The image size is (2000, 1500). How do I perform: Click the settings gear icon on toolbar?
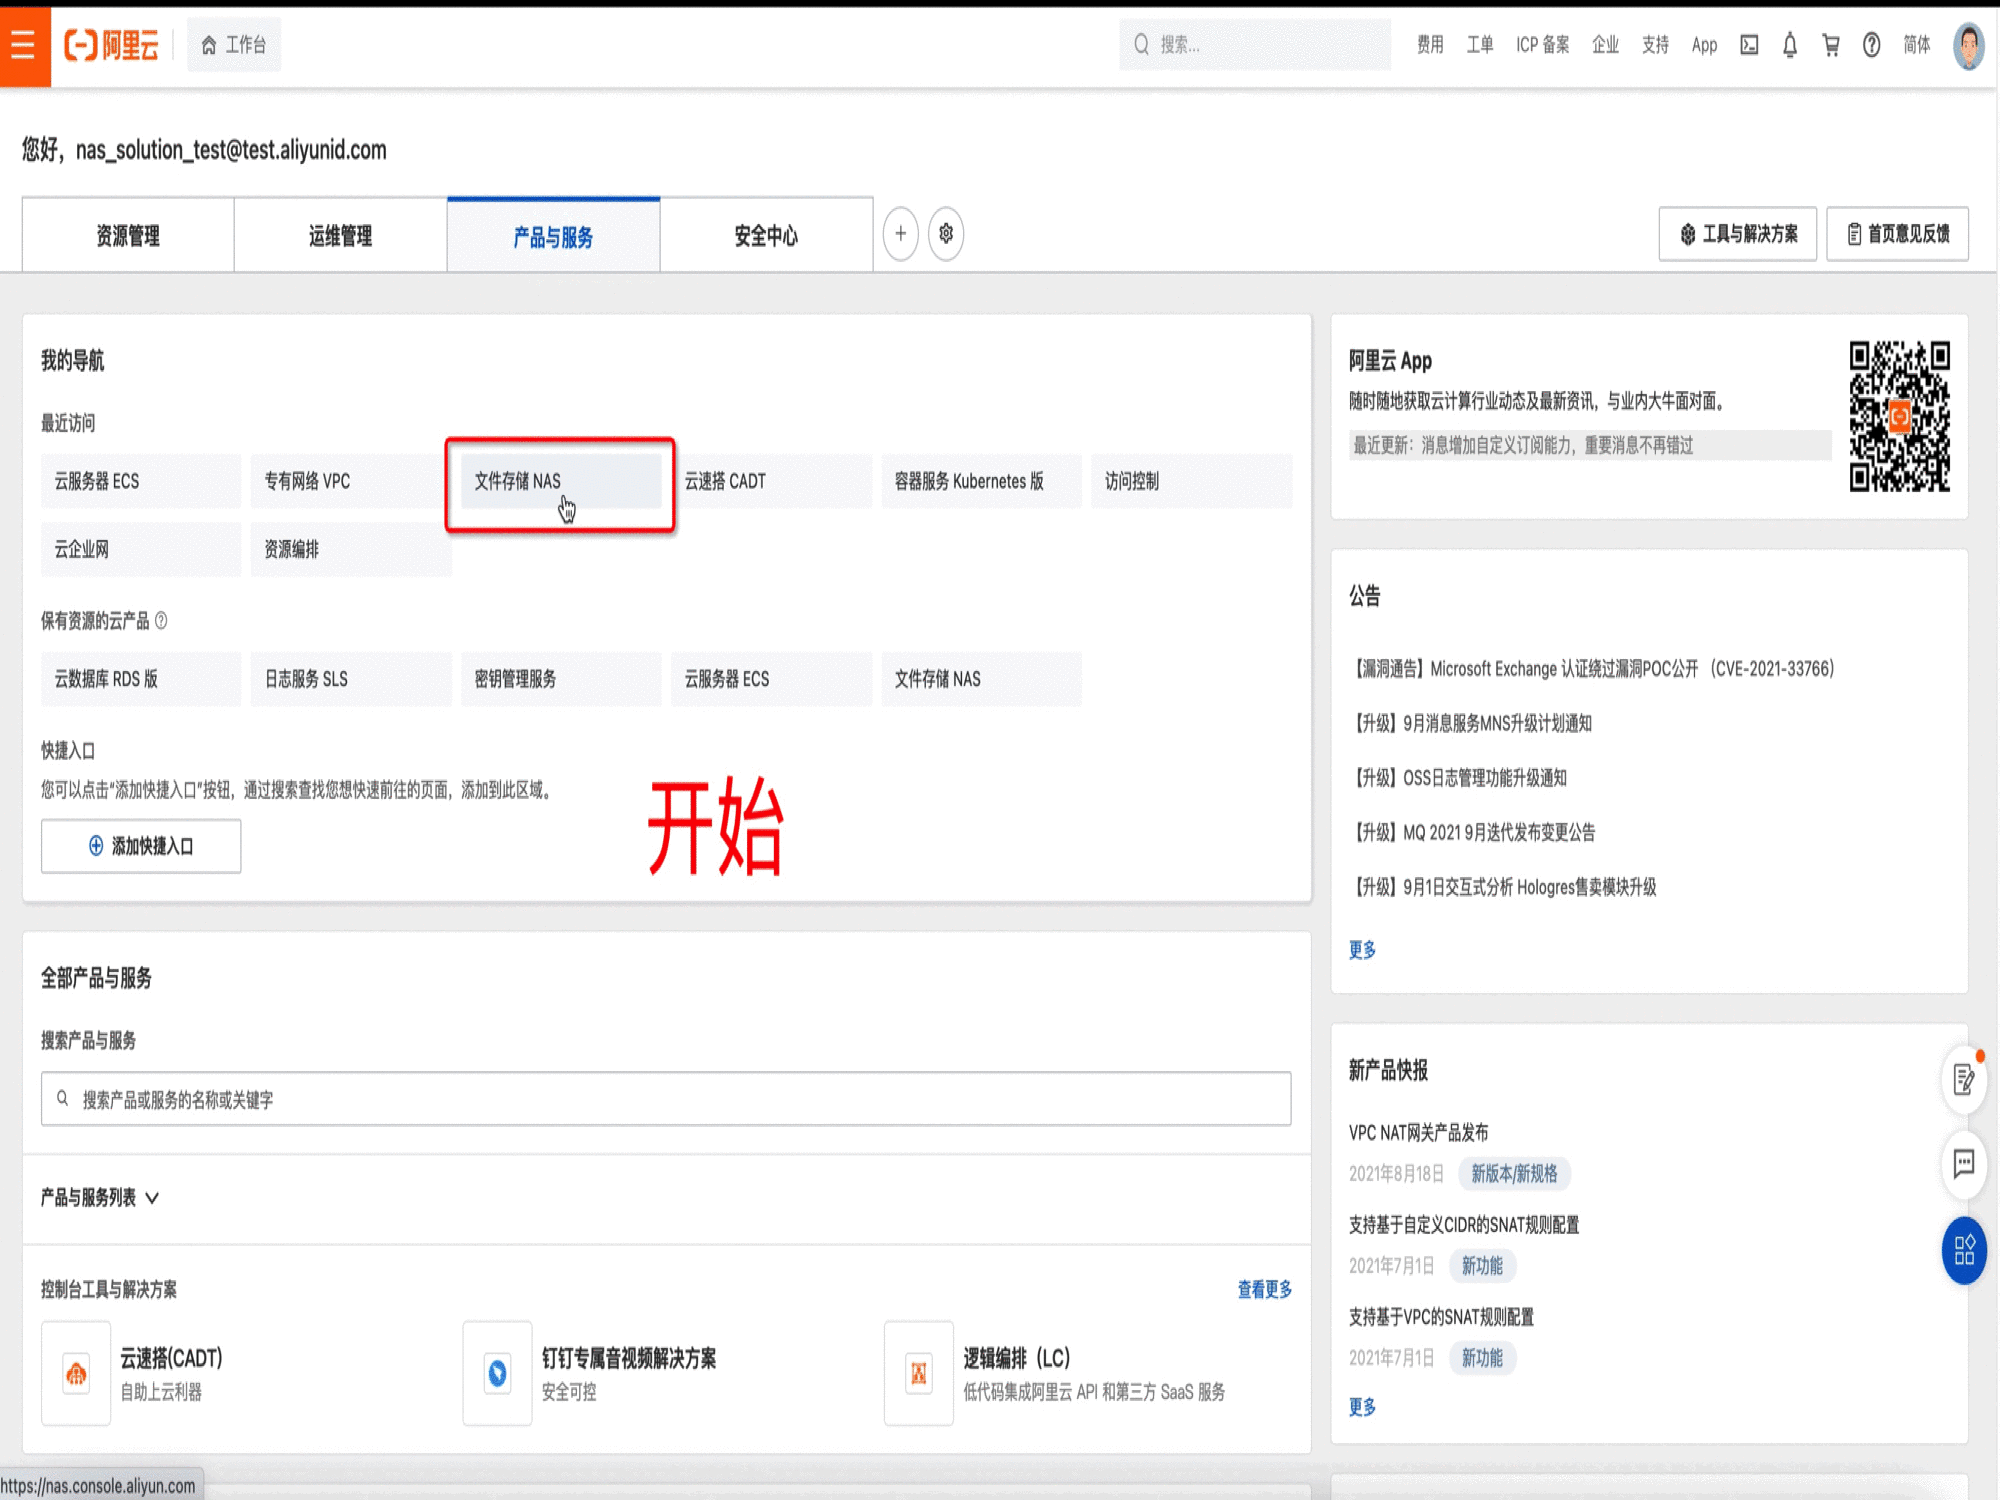[x=946, y=238]
